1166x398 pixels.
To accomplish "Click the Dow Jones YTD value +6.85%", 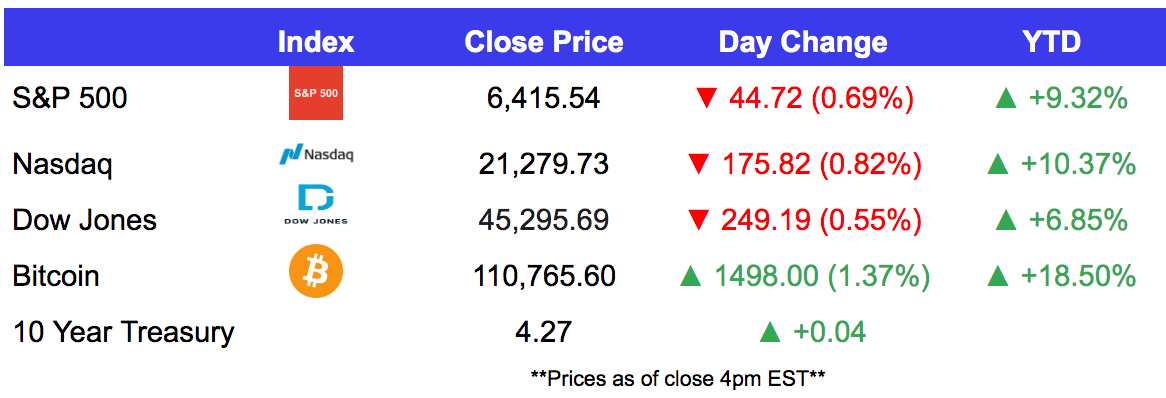I will (x=1075, y=220).
